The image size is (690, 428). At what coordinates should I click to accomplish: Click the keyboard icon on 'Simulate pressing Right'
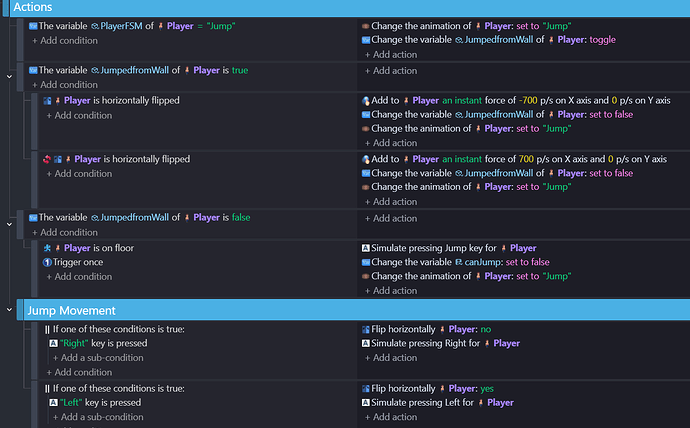366,343
